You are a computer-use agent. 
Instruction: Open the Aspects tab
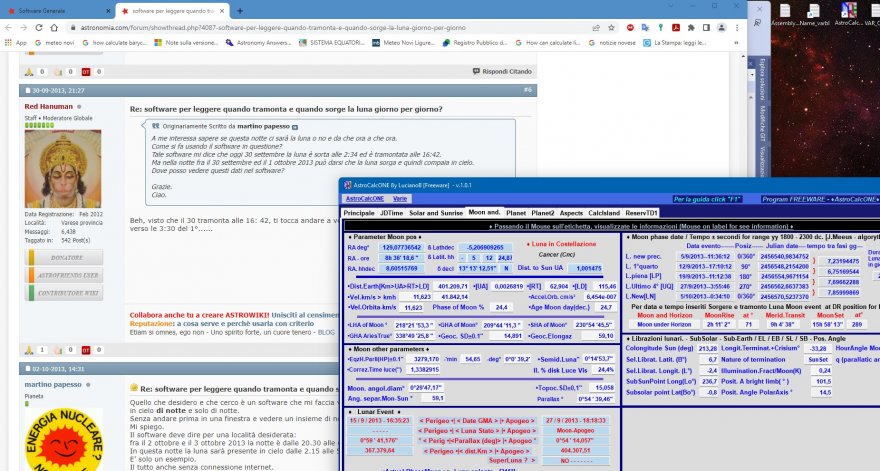tap(571, 213)
